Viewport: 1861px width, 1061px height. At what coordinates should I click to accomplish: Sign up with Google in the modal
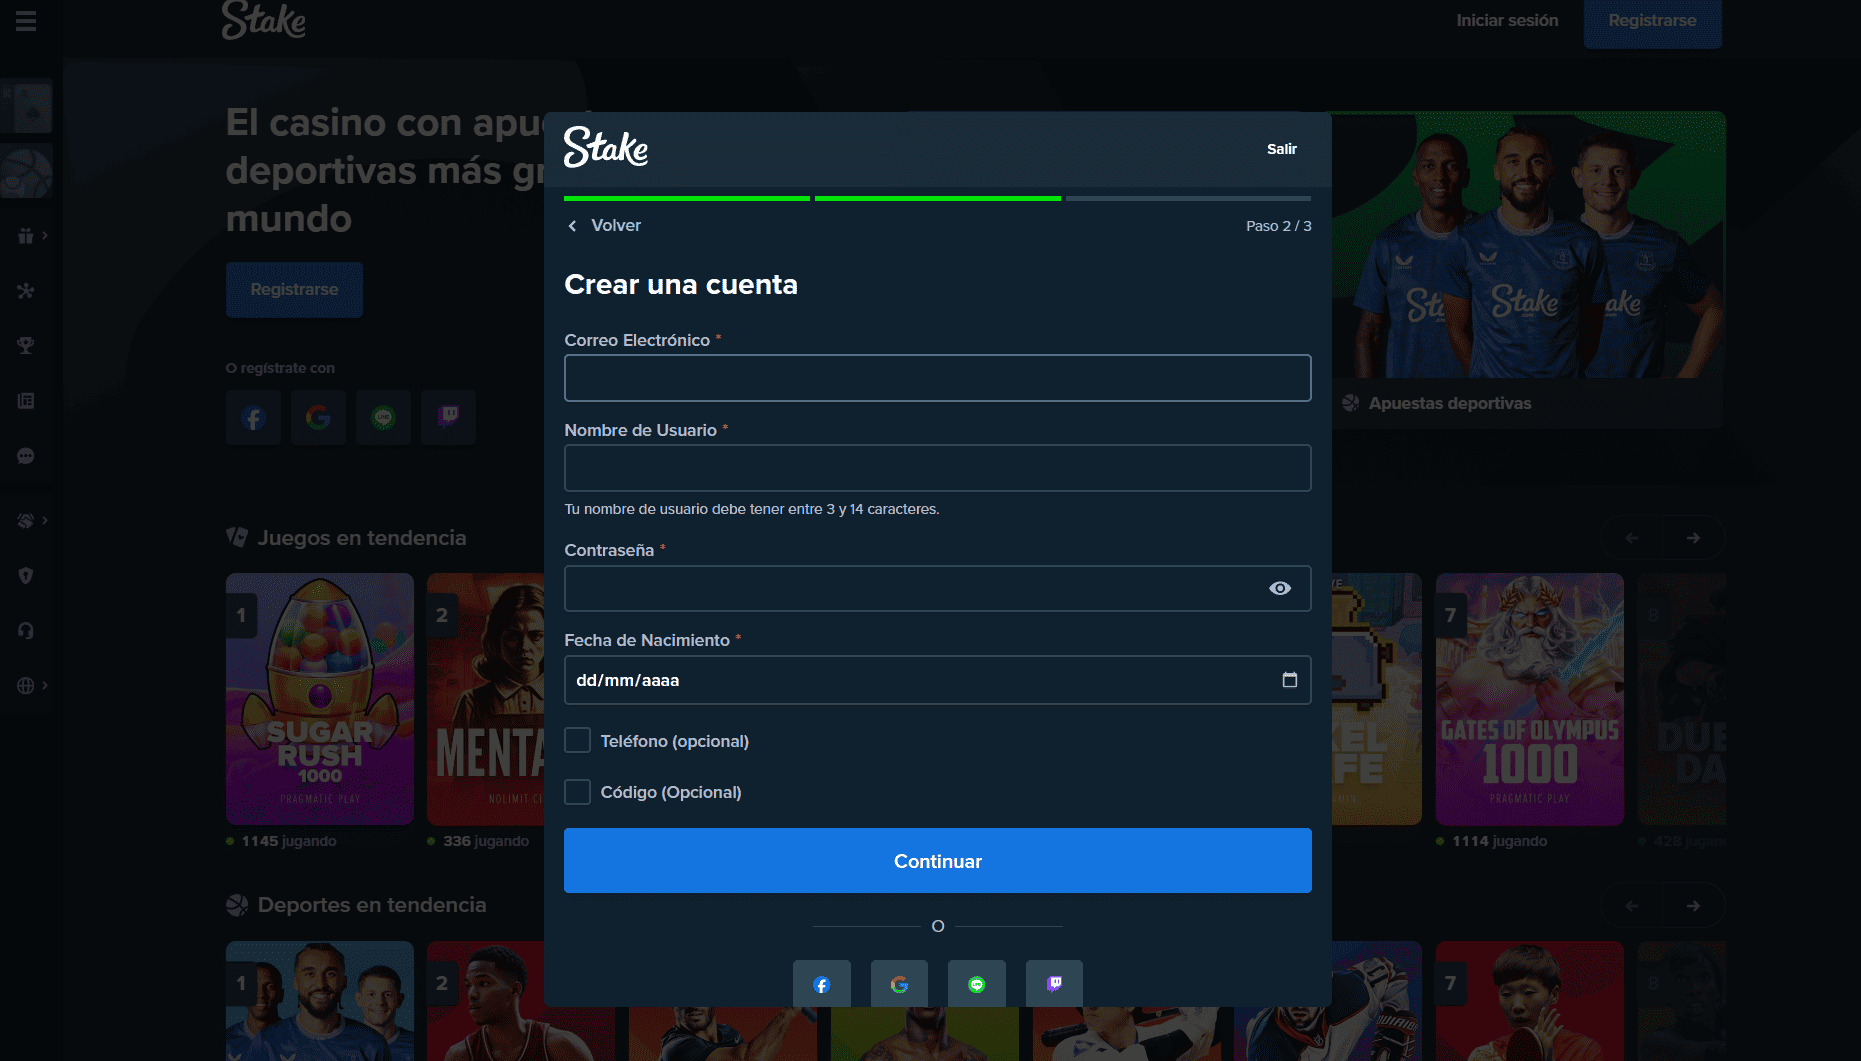(x=899, y=984)
